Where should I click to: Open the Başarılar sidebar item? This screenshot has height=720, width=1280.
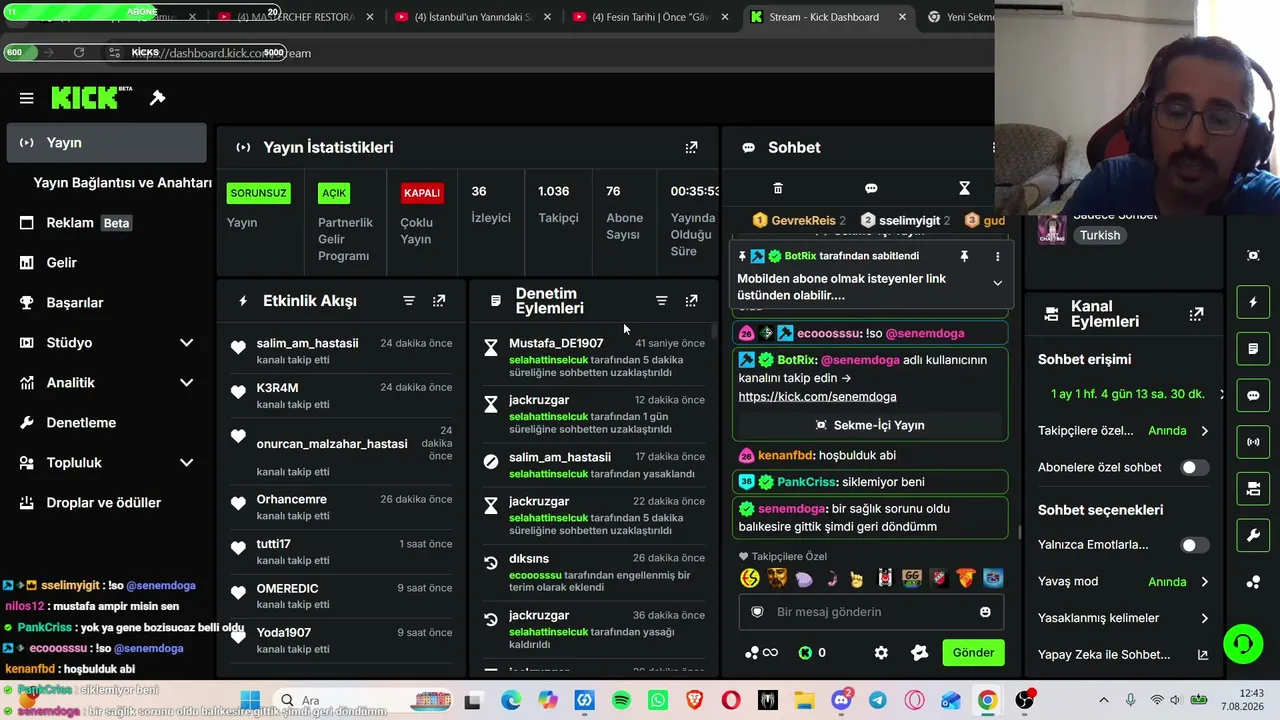106,303
